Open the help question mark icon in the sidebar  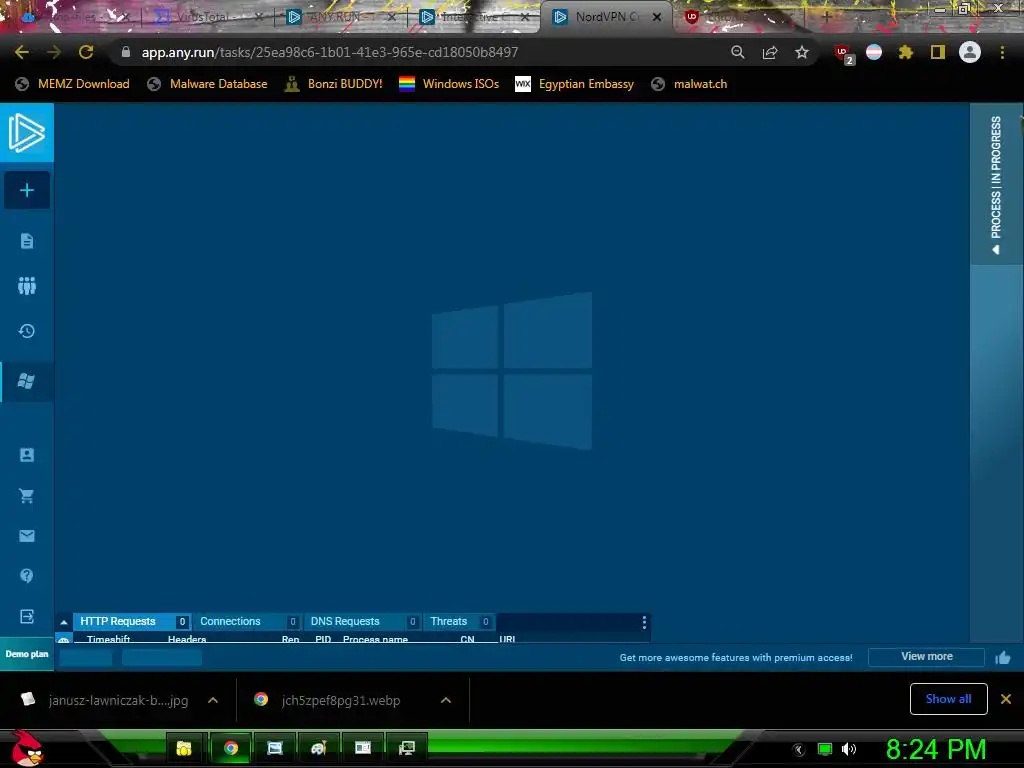(27, 575)
